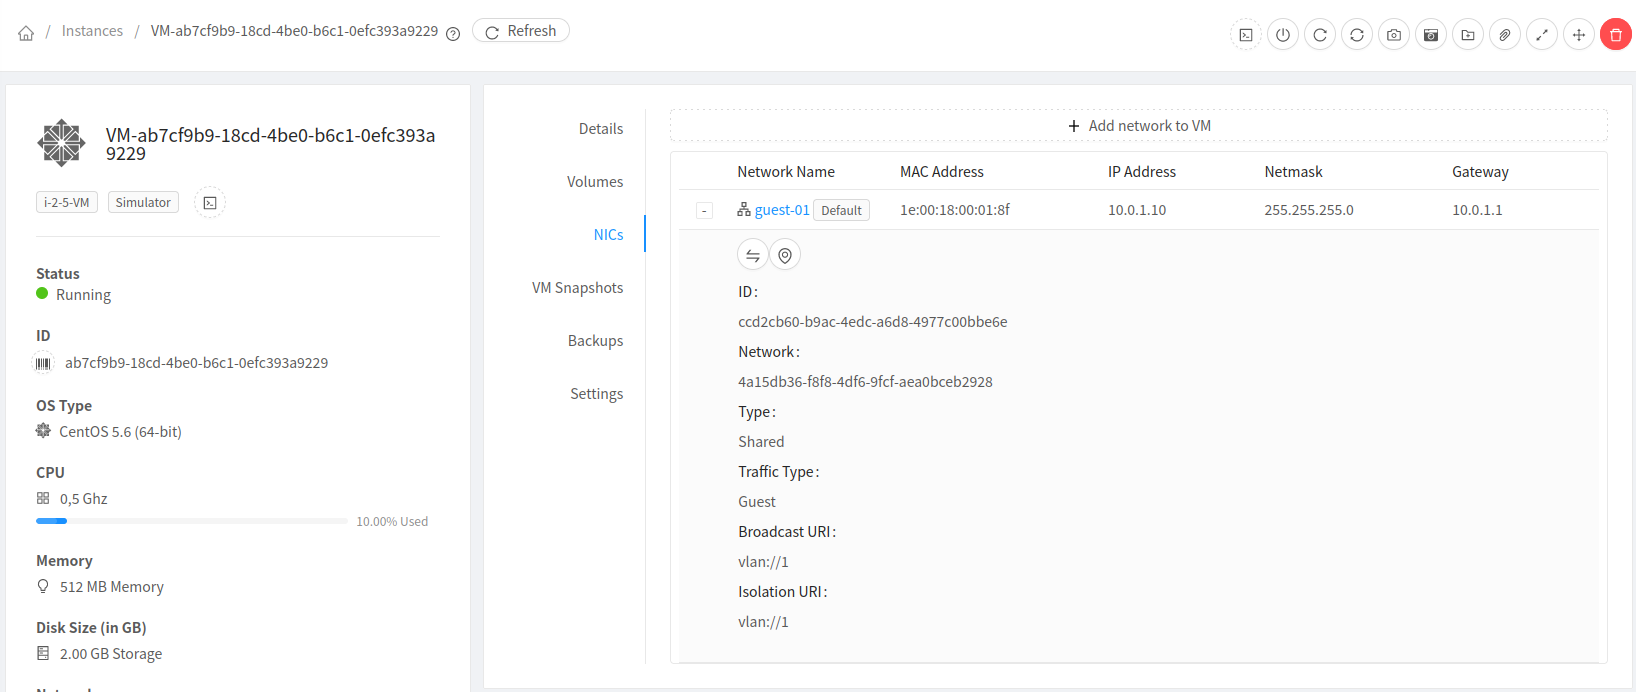Viewport: 1636px width, 692px height.
Task: Assign VM to backup offering folder icon
Action: [x=1468, y=35]
